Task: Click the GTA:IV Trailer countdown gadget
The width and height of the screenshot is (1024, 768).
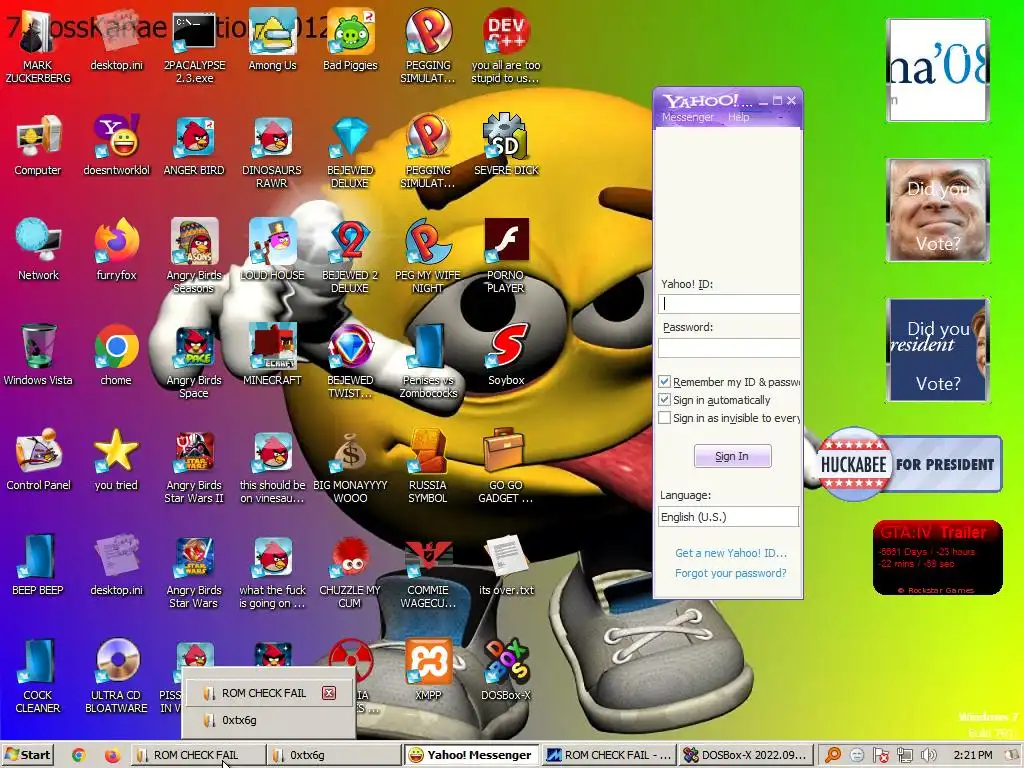Action: [x=937, y=558]
